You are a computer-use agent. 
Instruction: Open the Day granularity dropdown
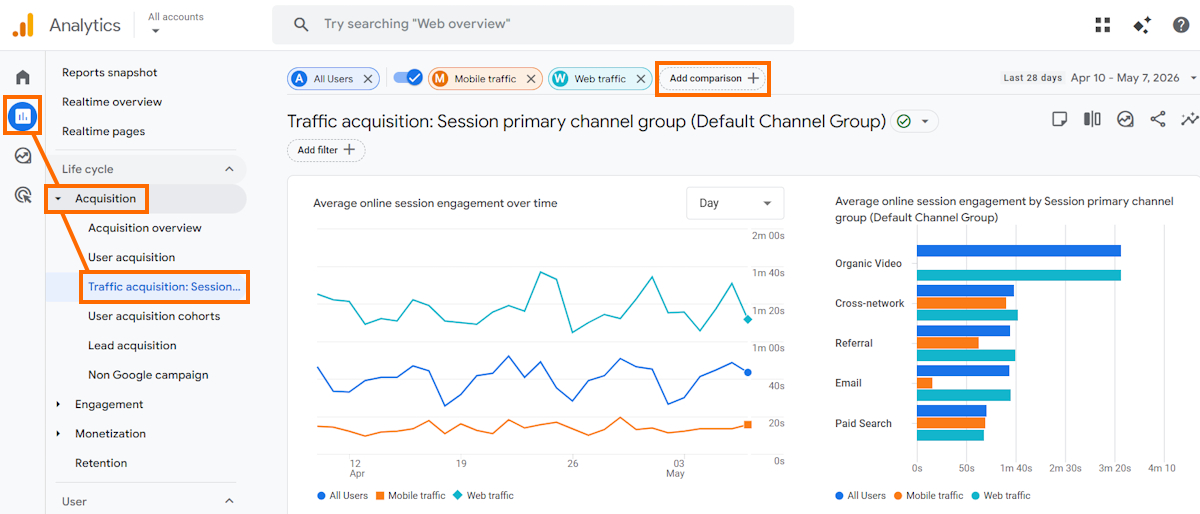click(x=735, y=203)
